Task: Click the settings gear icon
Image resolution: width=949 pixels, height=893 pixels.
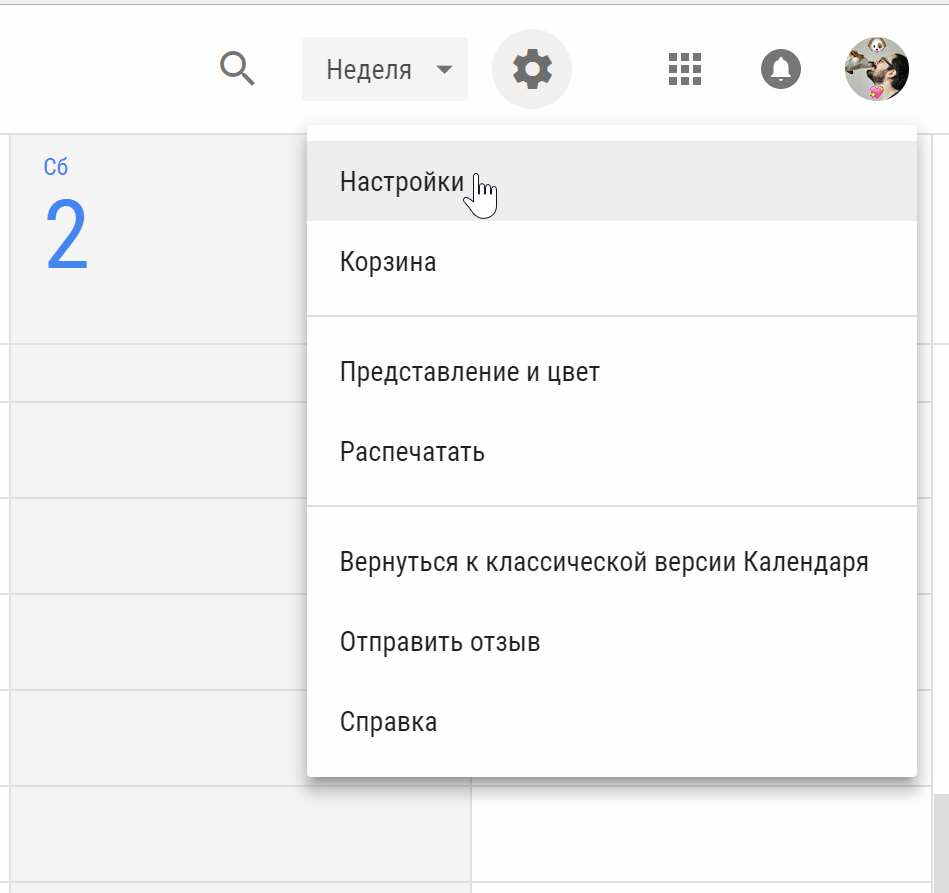Action: (531, 68)
